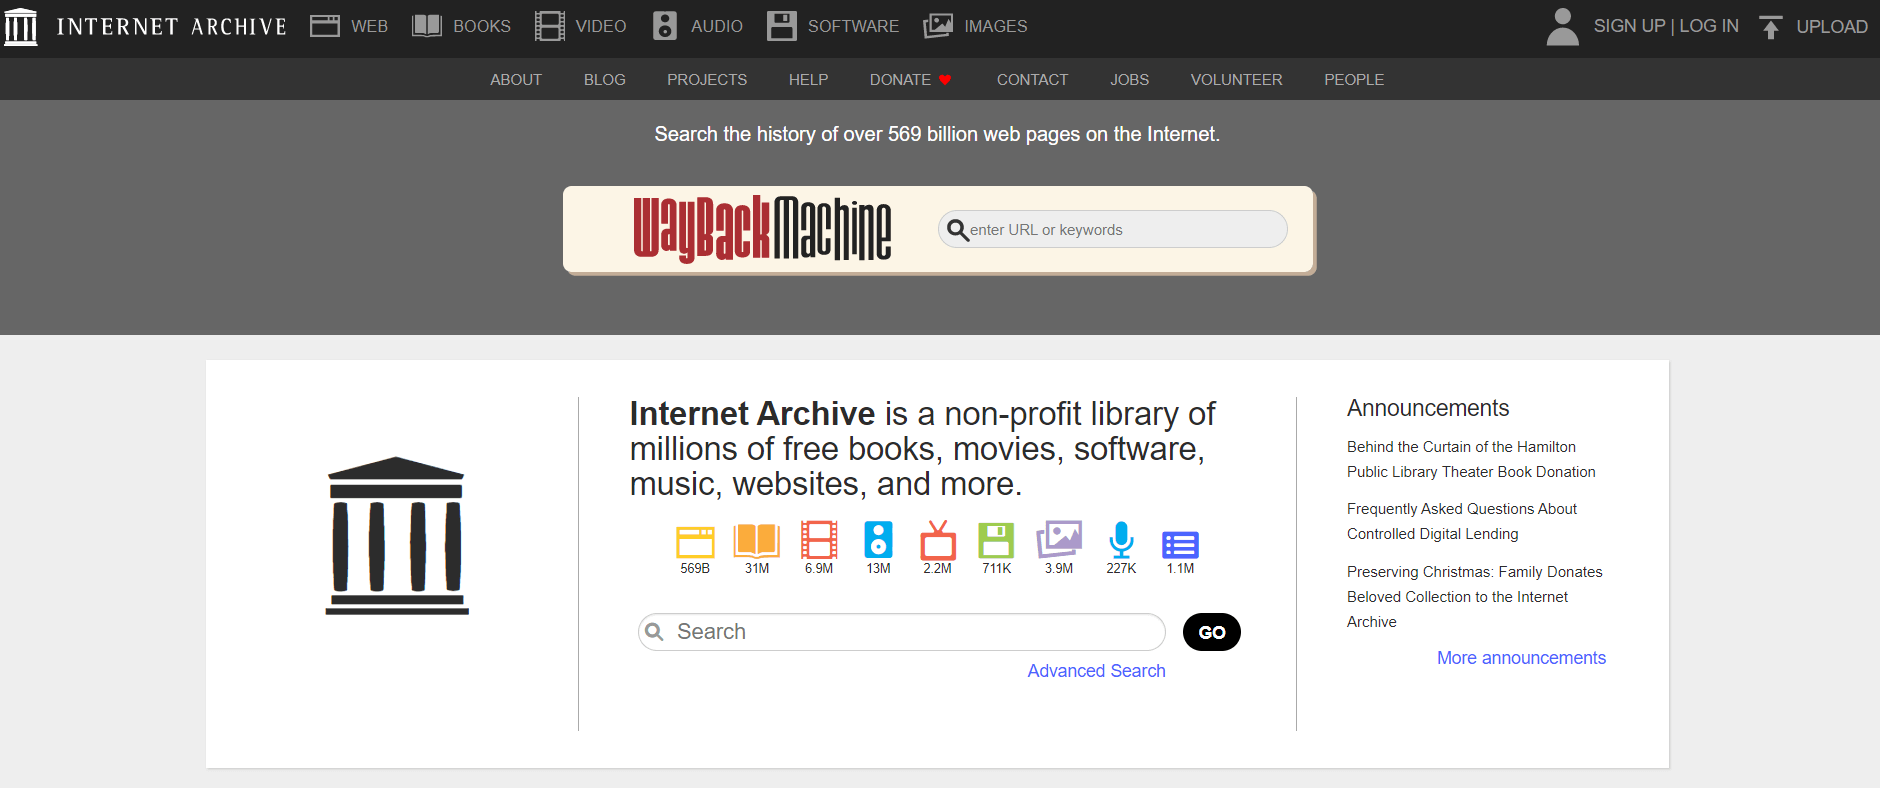The height and width of the screenshot is (788, 1880).
Task: Click the blue microphone icon labeled 227K
Action: [1121, 540]
